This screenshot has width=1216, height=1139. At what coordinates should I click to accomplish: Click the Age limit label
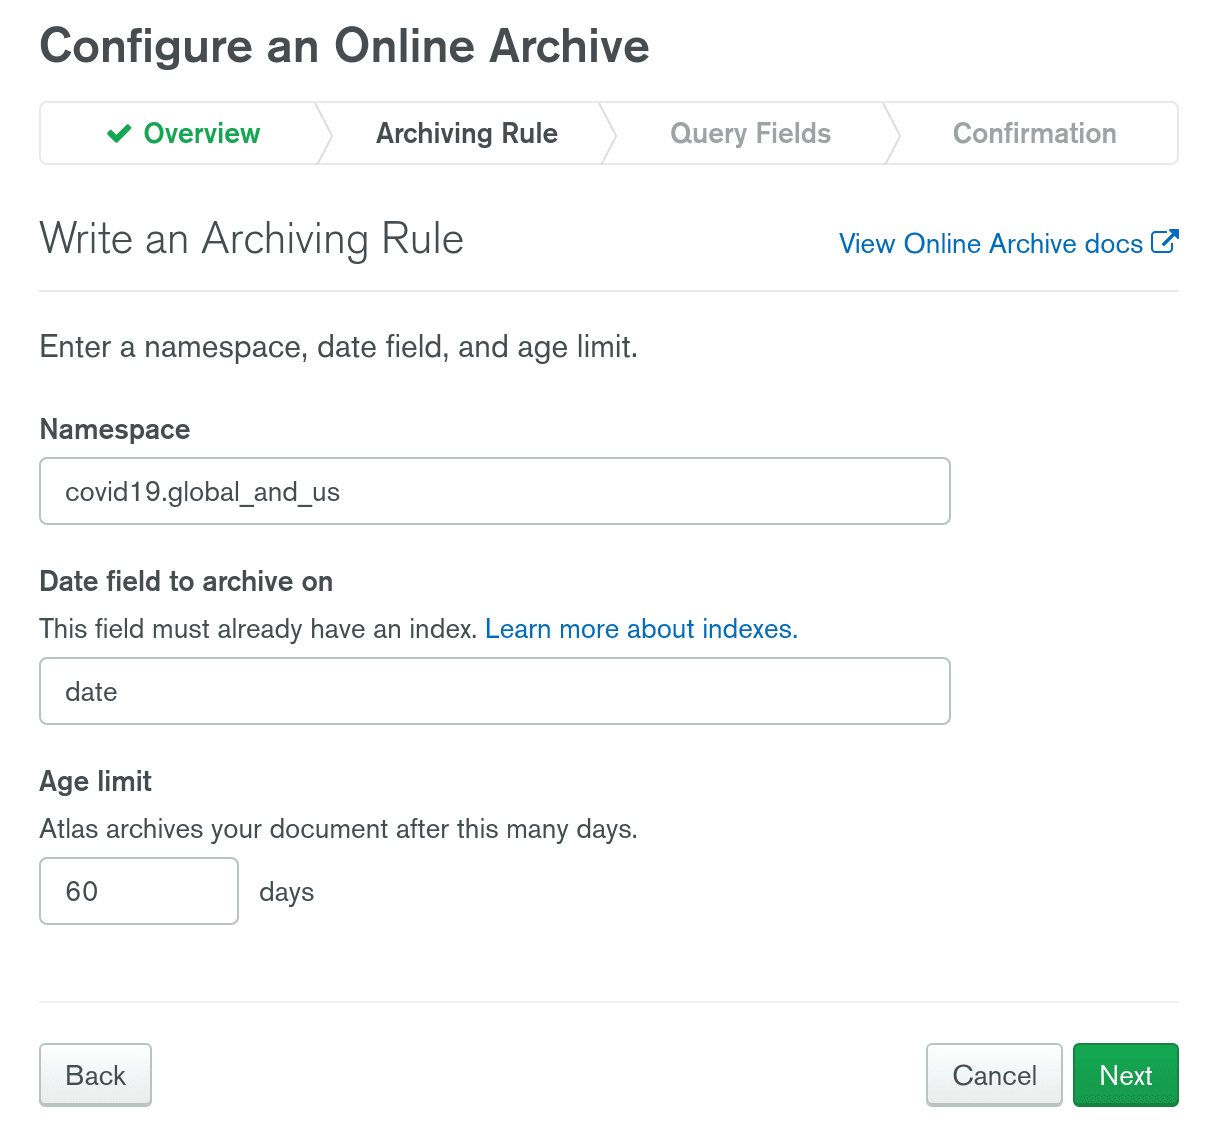96,781
